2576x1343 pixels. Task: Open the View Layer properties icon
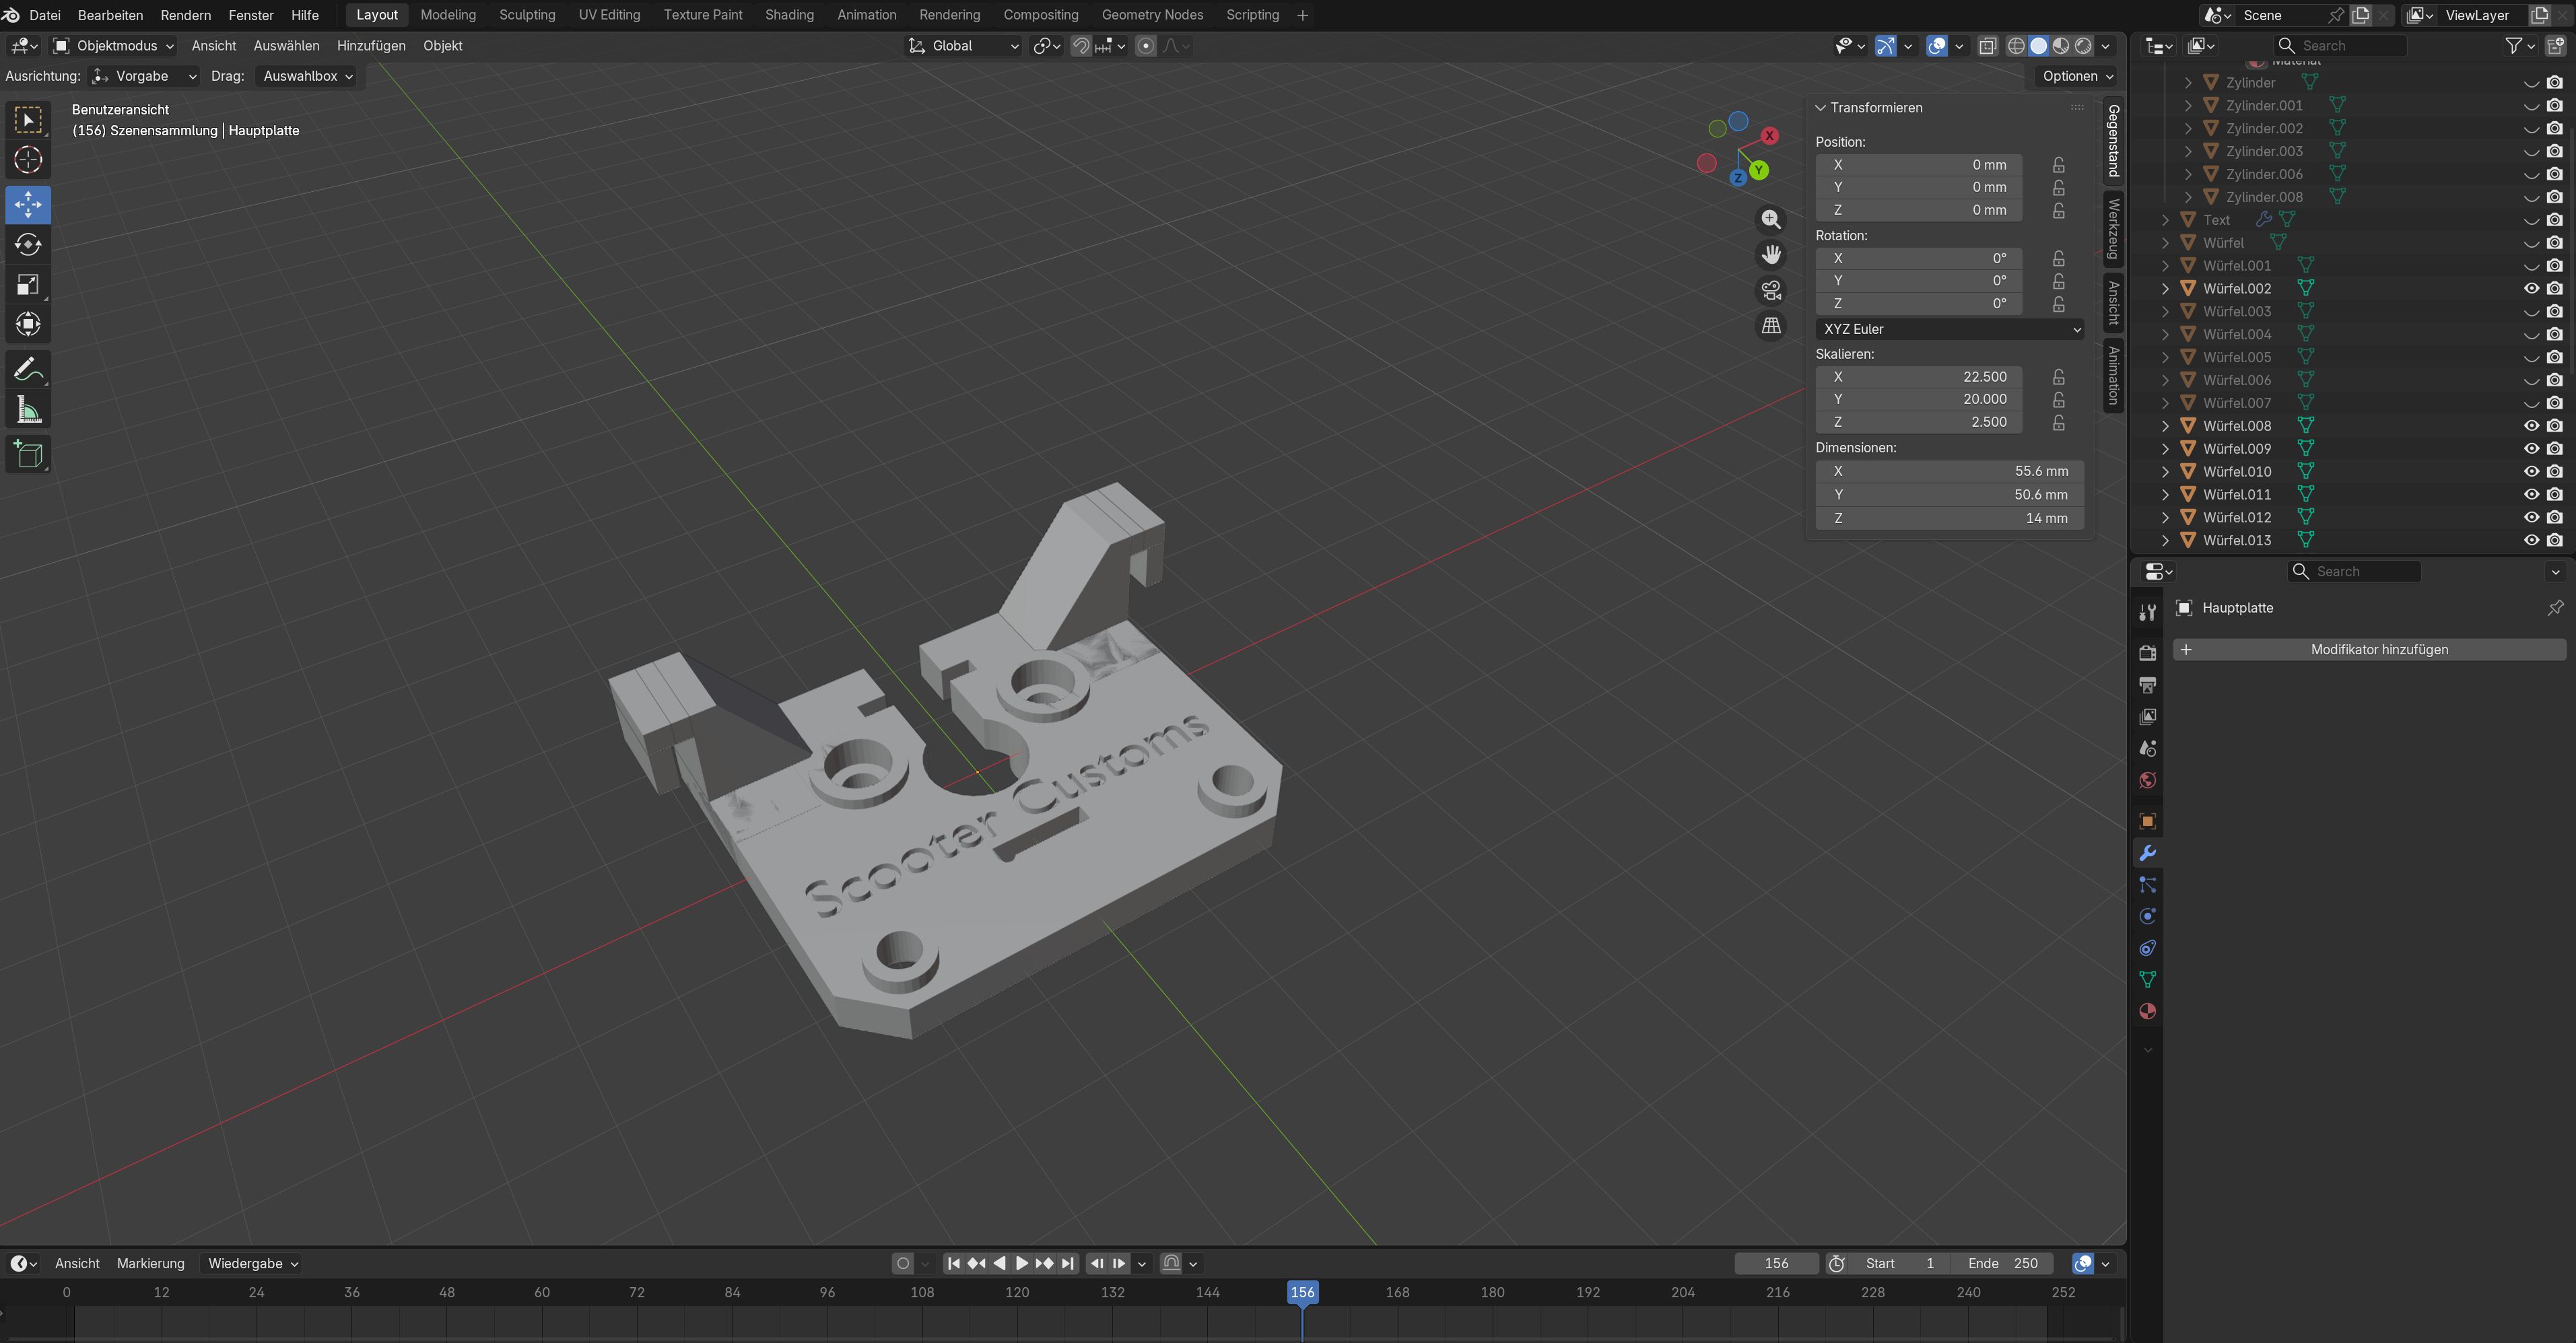coord(2147,717)
